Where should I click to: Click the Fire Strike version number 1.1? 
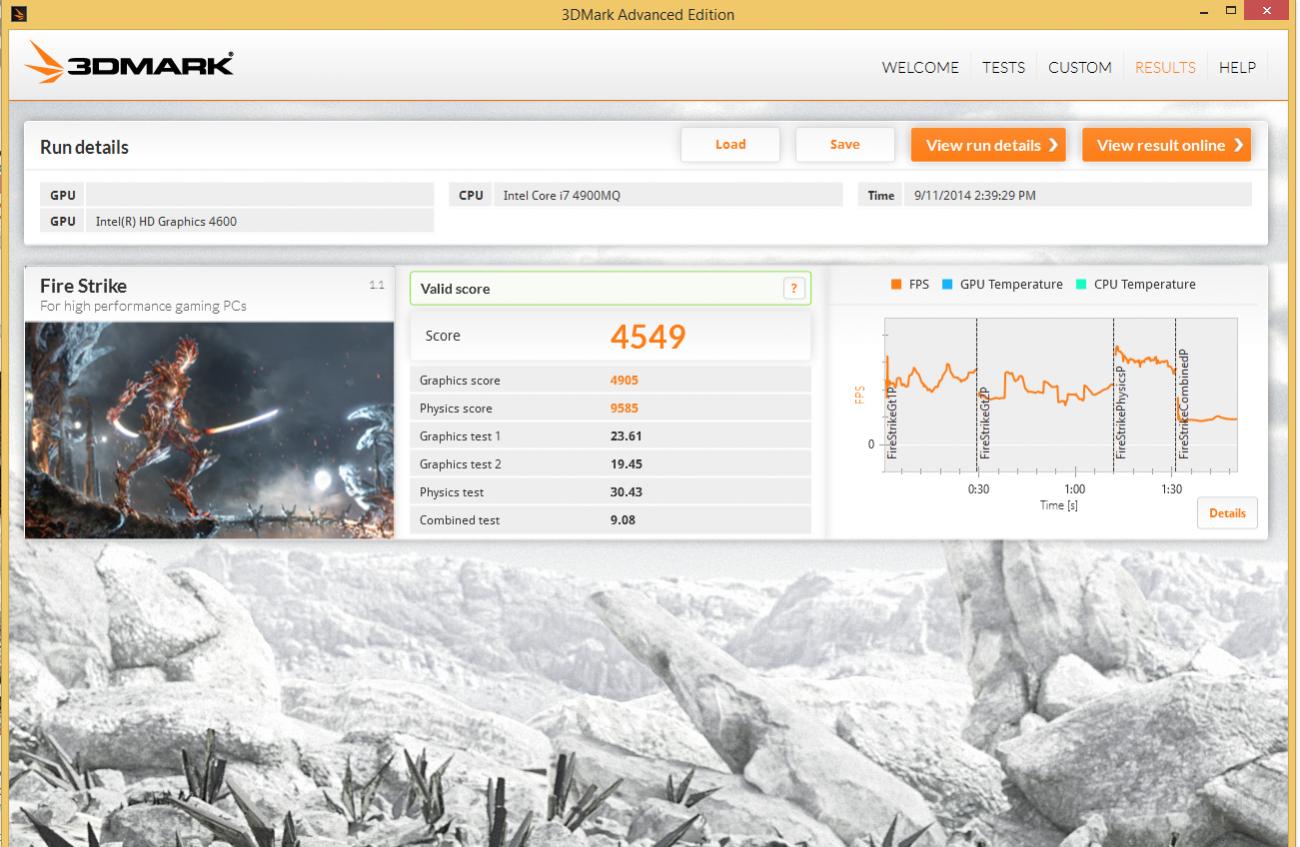[x=377, y=285]
